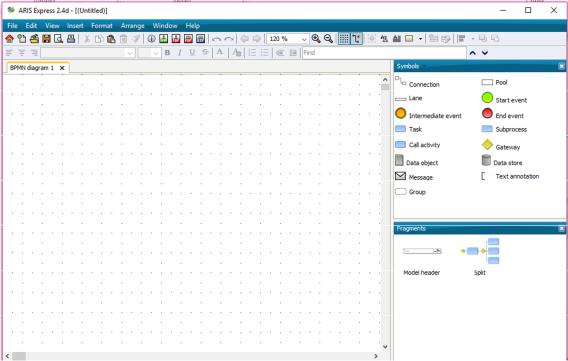
Task: Open the View menu
Action: tap(52, 26)
